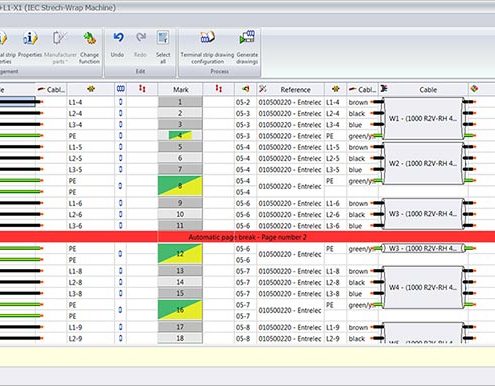
Task: Click green PE wire left of mark 4
Action: [x=21, y=136]
